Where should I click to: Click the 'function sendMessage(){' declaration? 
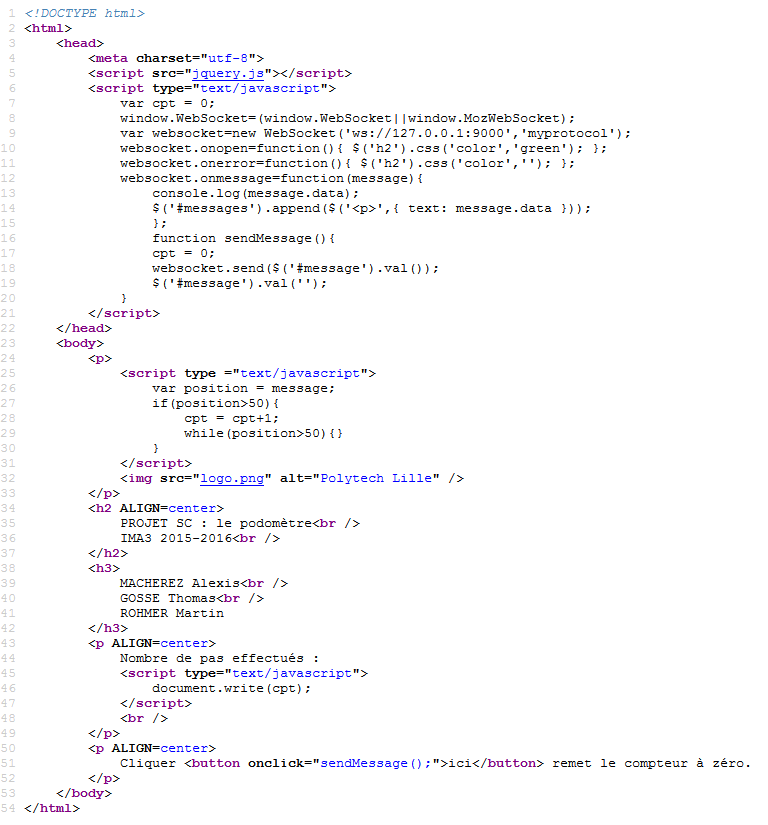(x=244, y=238)
